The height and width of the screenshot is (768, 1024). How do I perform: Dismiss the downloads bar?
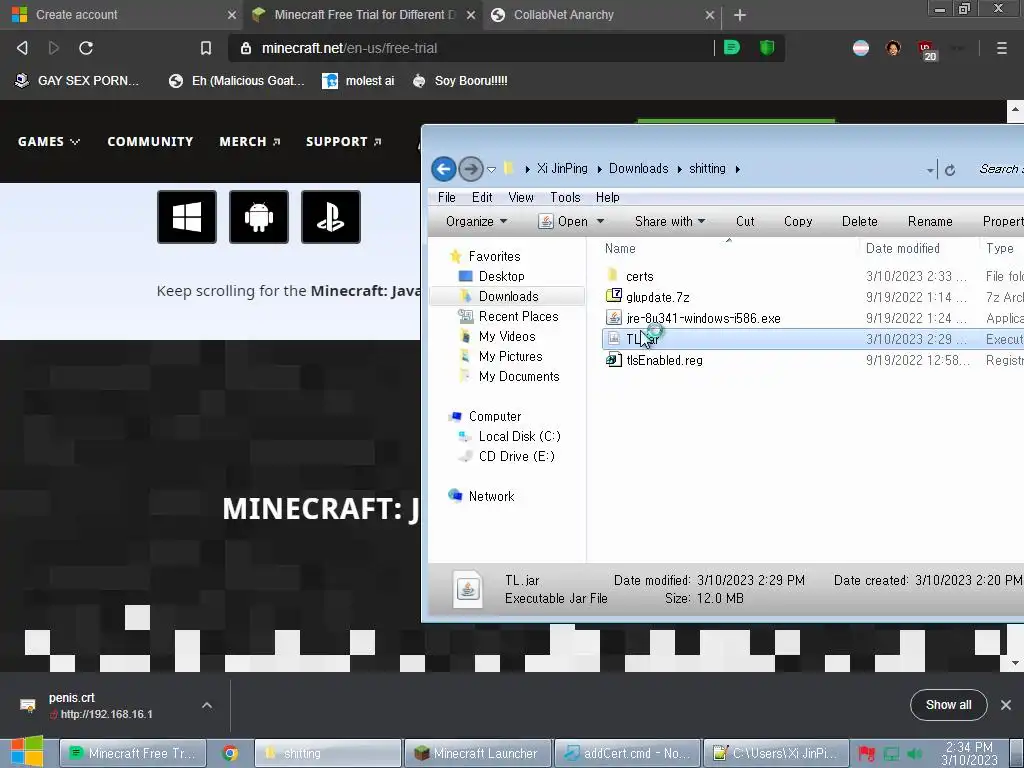[x=1006, y=705]
